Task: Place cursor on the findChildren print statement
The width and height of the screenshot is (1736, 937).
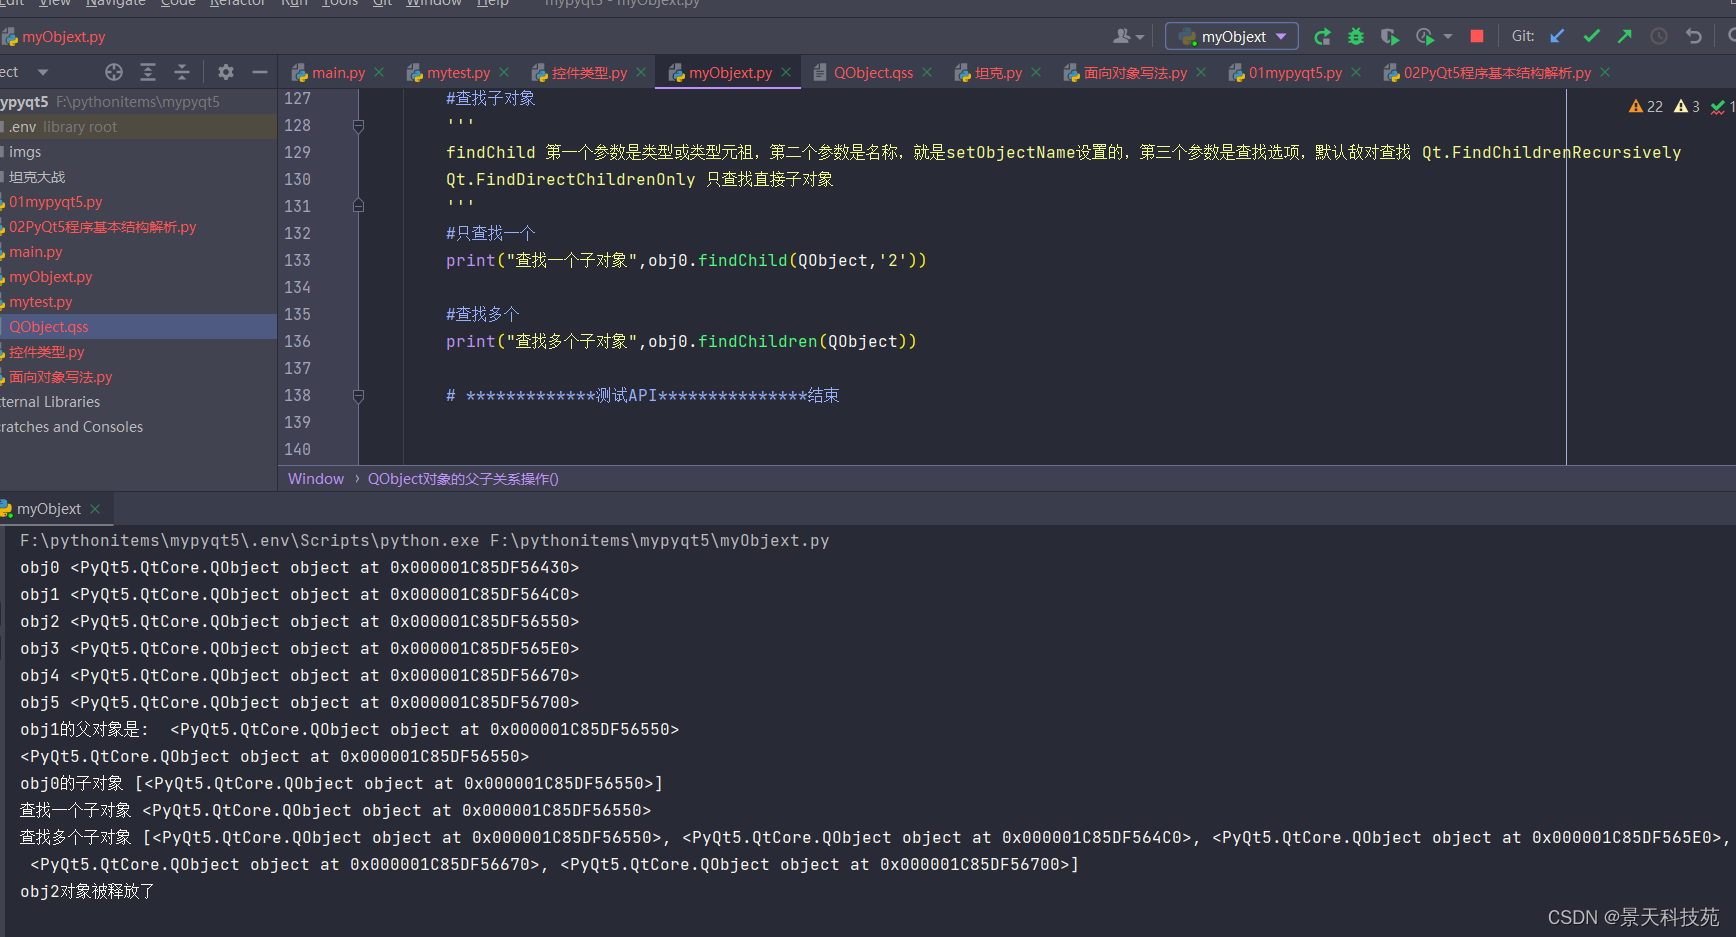Action: [x=681, y=341]
